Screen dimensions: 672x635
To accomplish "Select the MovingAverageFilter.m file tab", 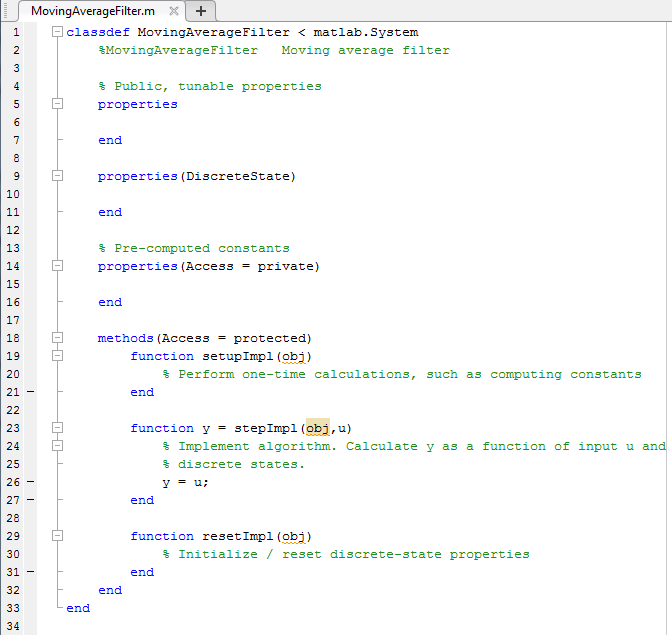I will coord(92,11).
